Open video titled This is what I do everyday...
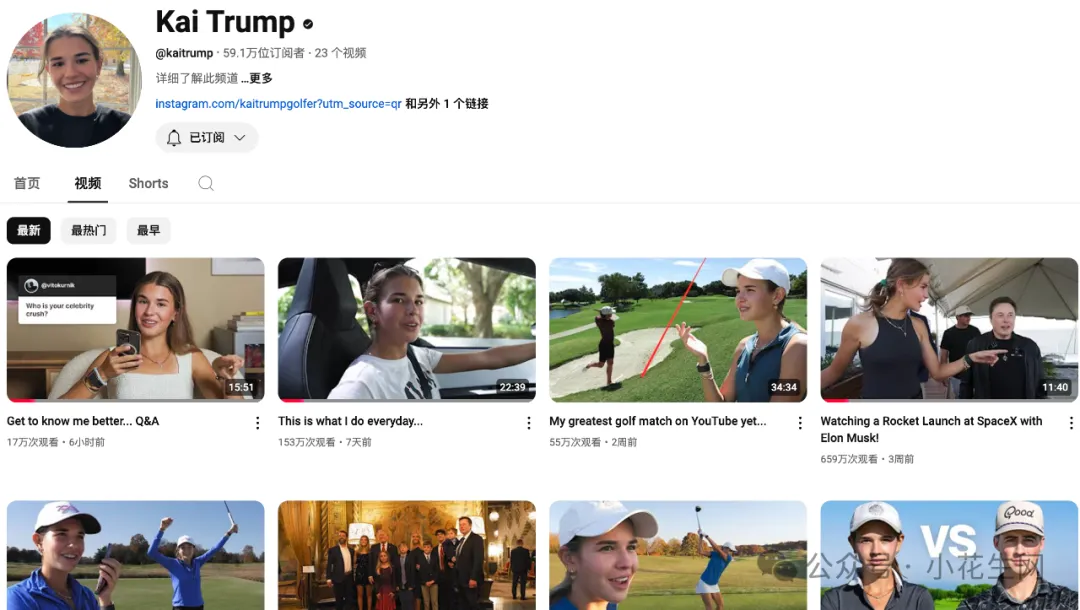The image size is (1080, 610). [351, 421]
